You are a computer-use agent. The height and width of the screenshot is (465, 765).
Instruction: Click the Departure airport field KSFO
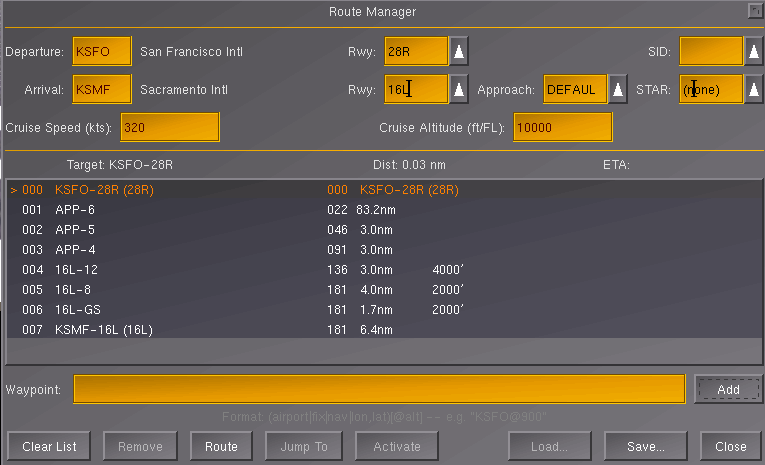[102, 51]
